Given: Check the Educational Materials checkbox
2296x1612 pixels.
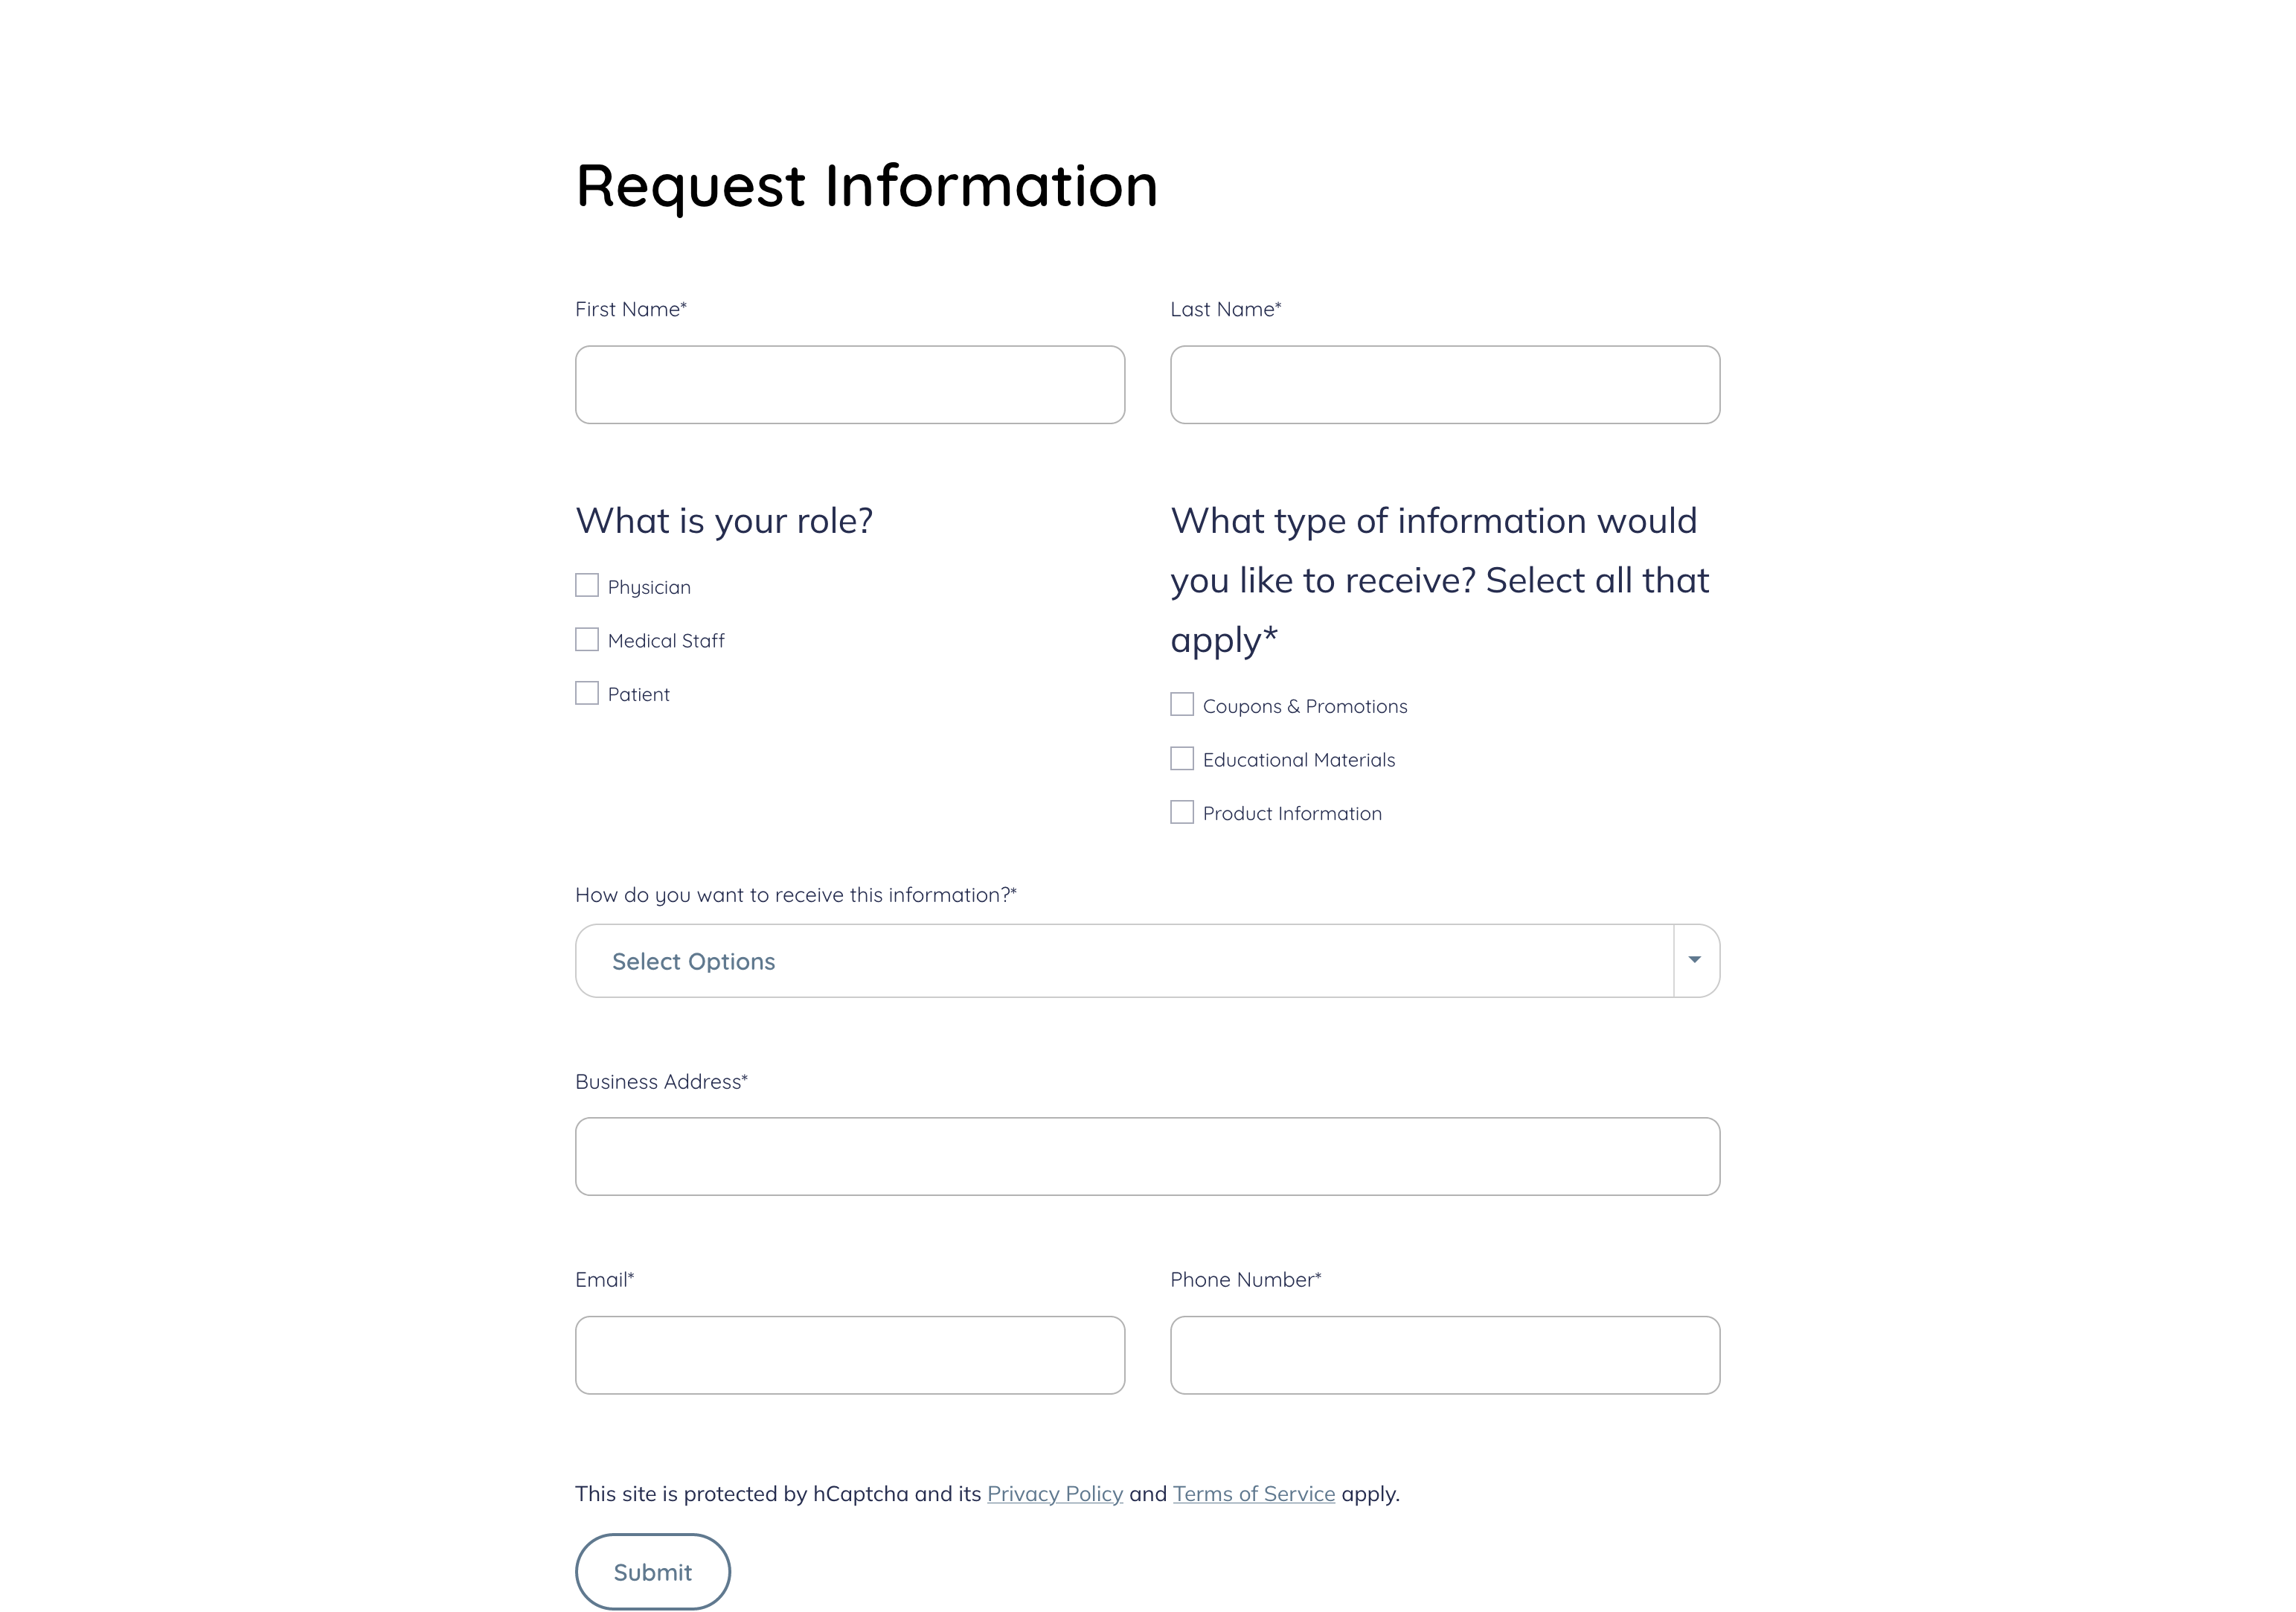Looking at the screenshot, I should click(1182, 759).
